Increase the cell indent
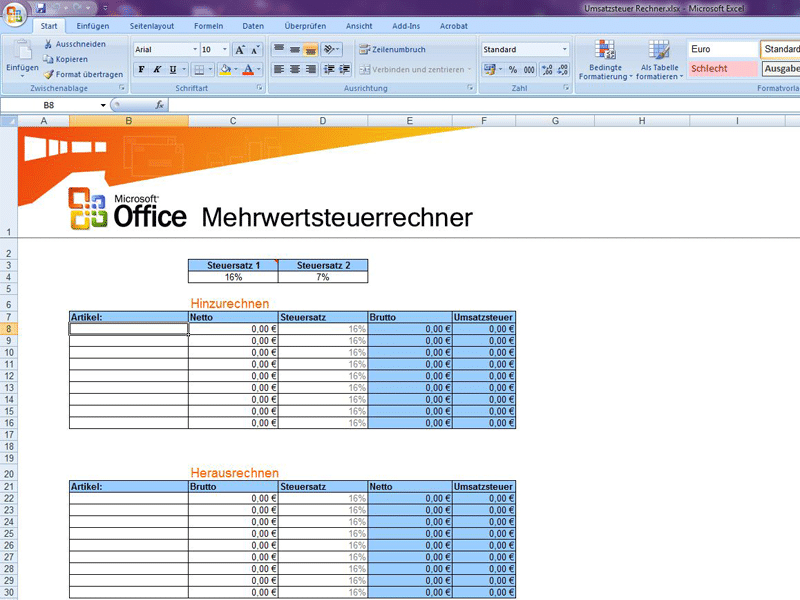This screenshot has width=800, height=600. click(x=344, y=69)
